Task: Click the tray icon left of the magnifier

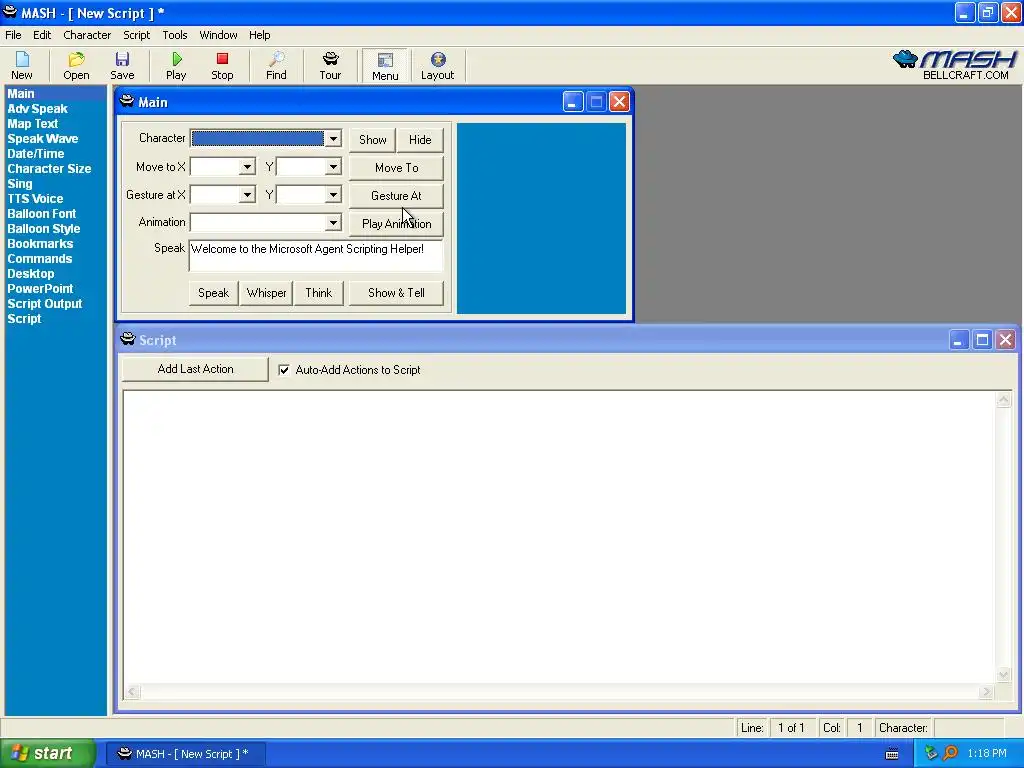Action: pos(931,753)
